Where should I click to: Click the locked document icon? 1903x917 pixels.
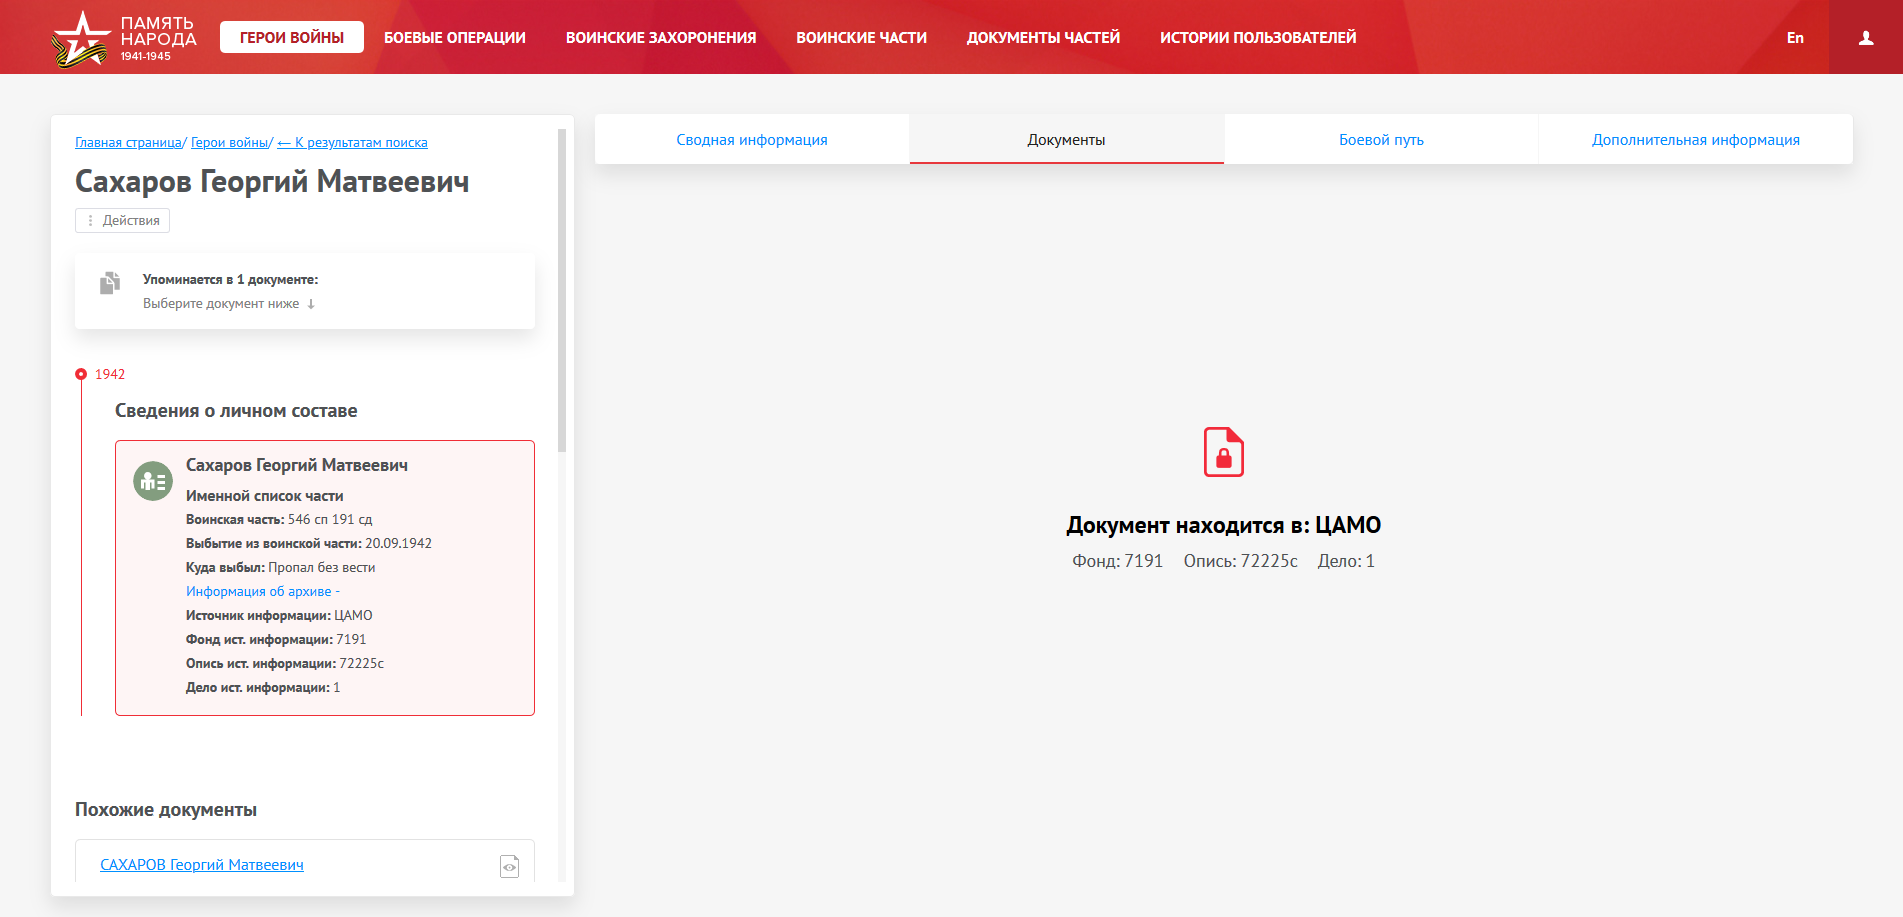click(x=1223, y=452)
